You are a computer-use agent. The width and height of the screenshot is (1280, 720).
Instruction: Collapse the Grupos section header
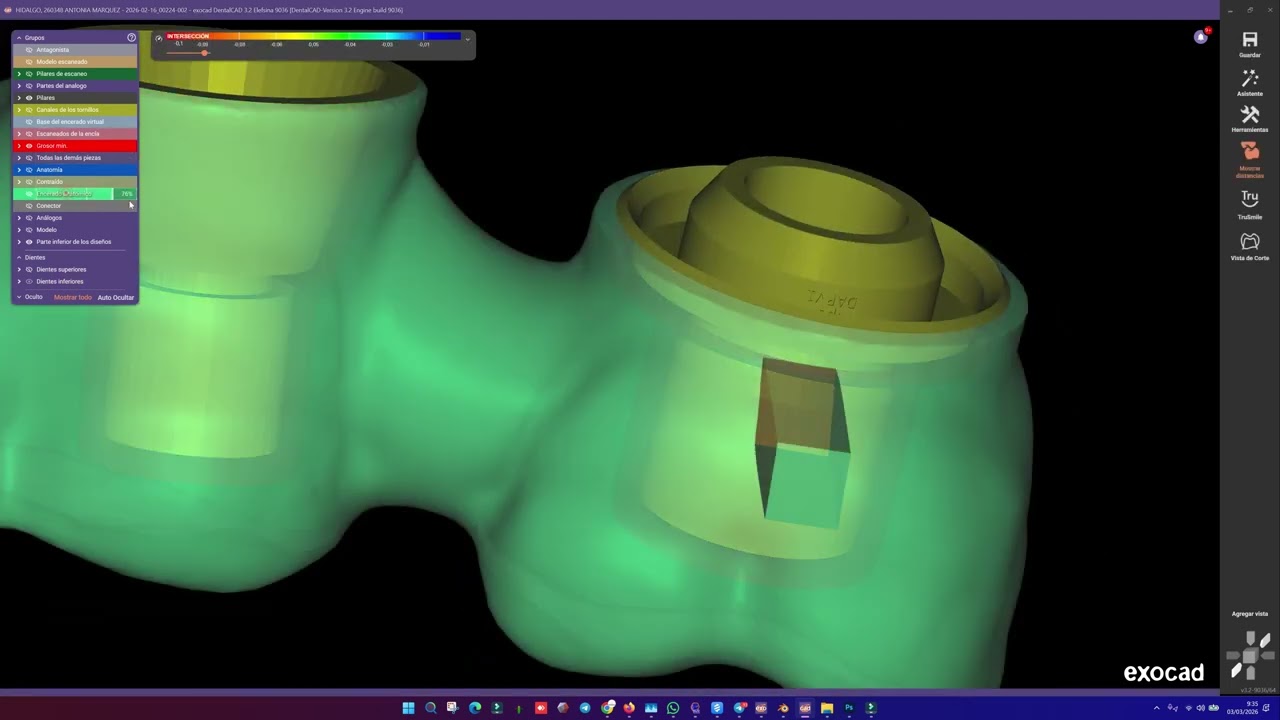coord(19,38)
